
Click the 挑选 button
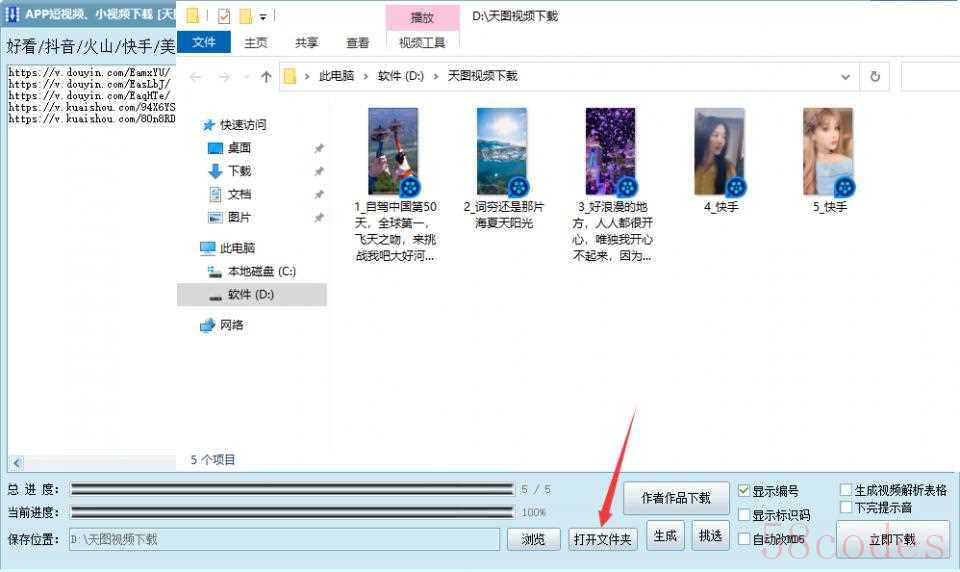coord(710,536)
